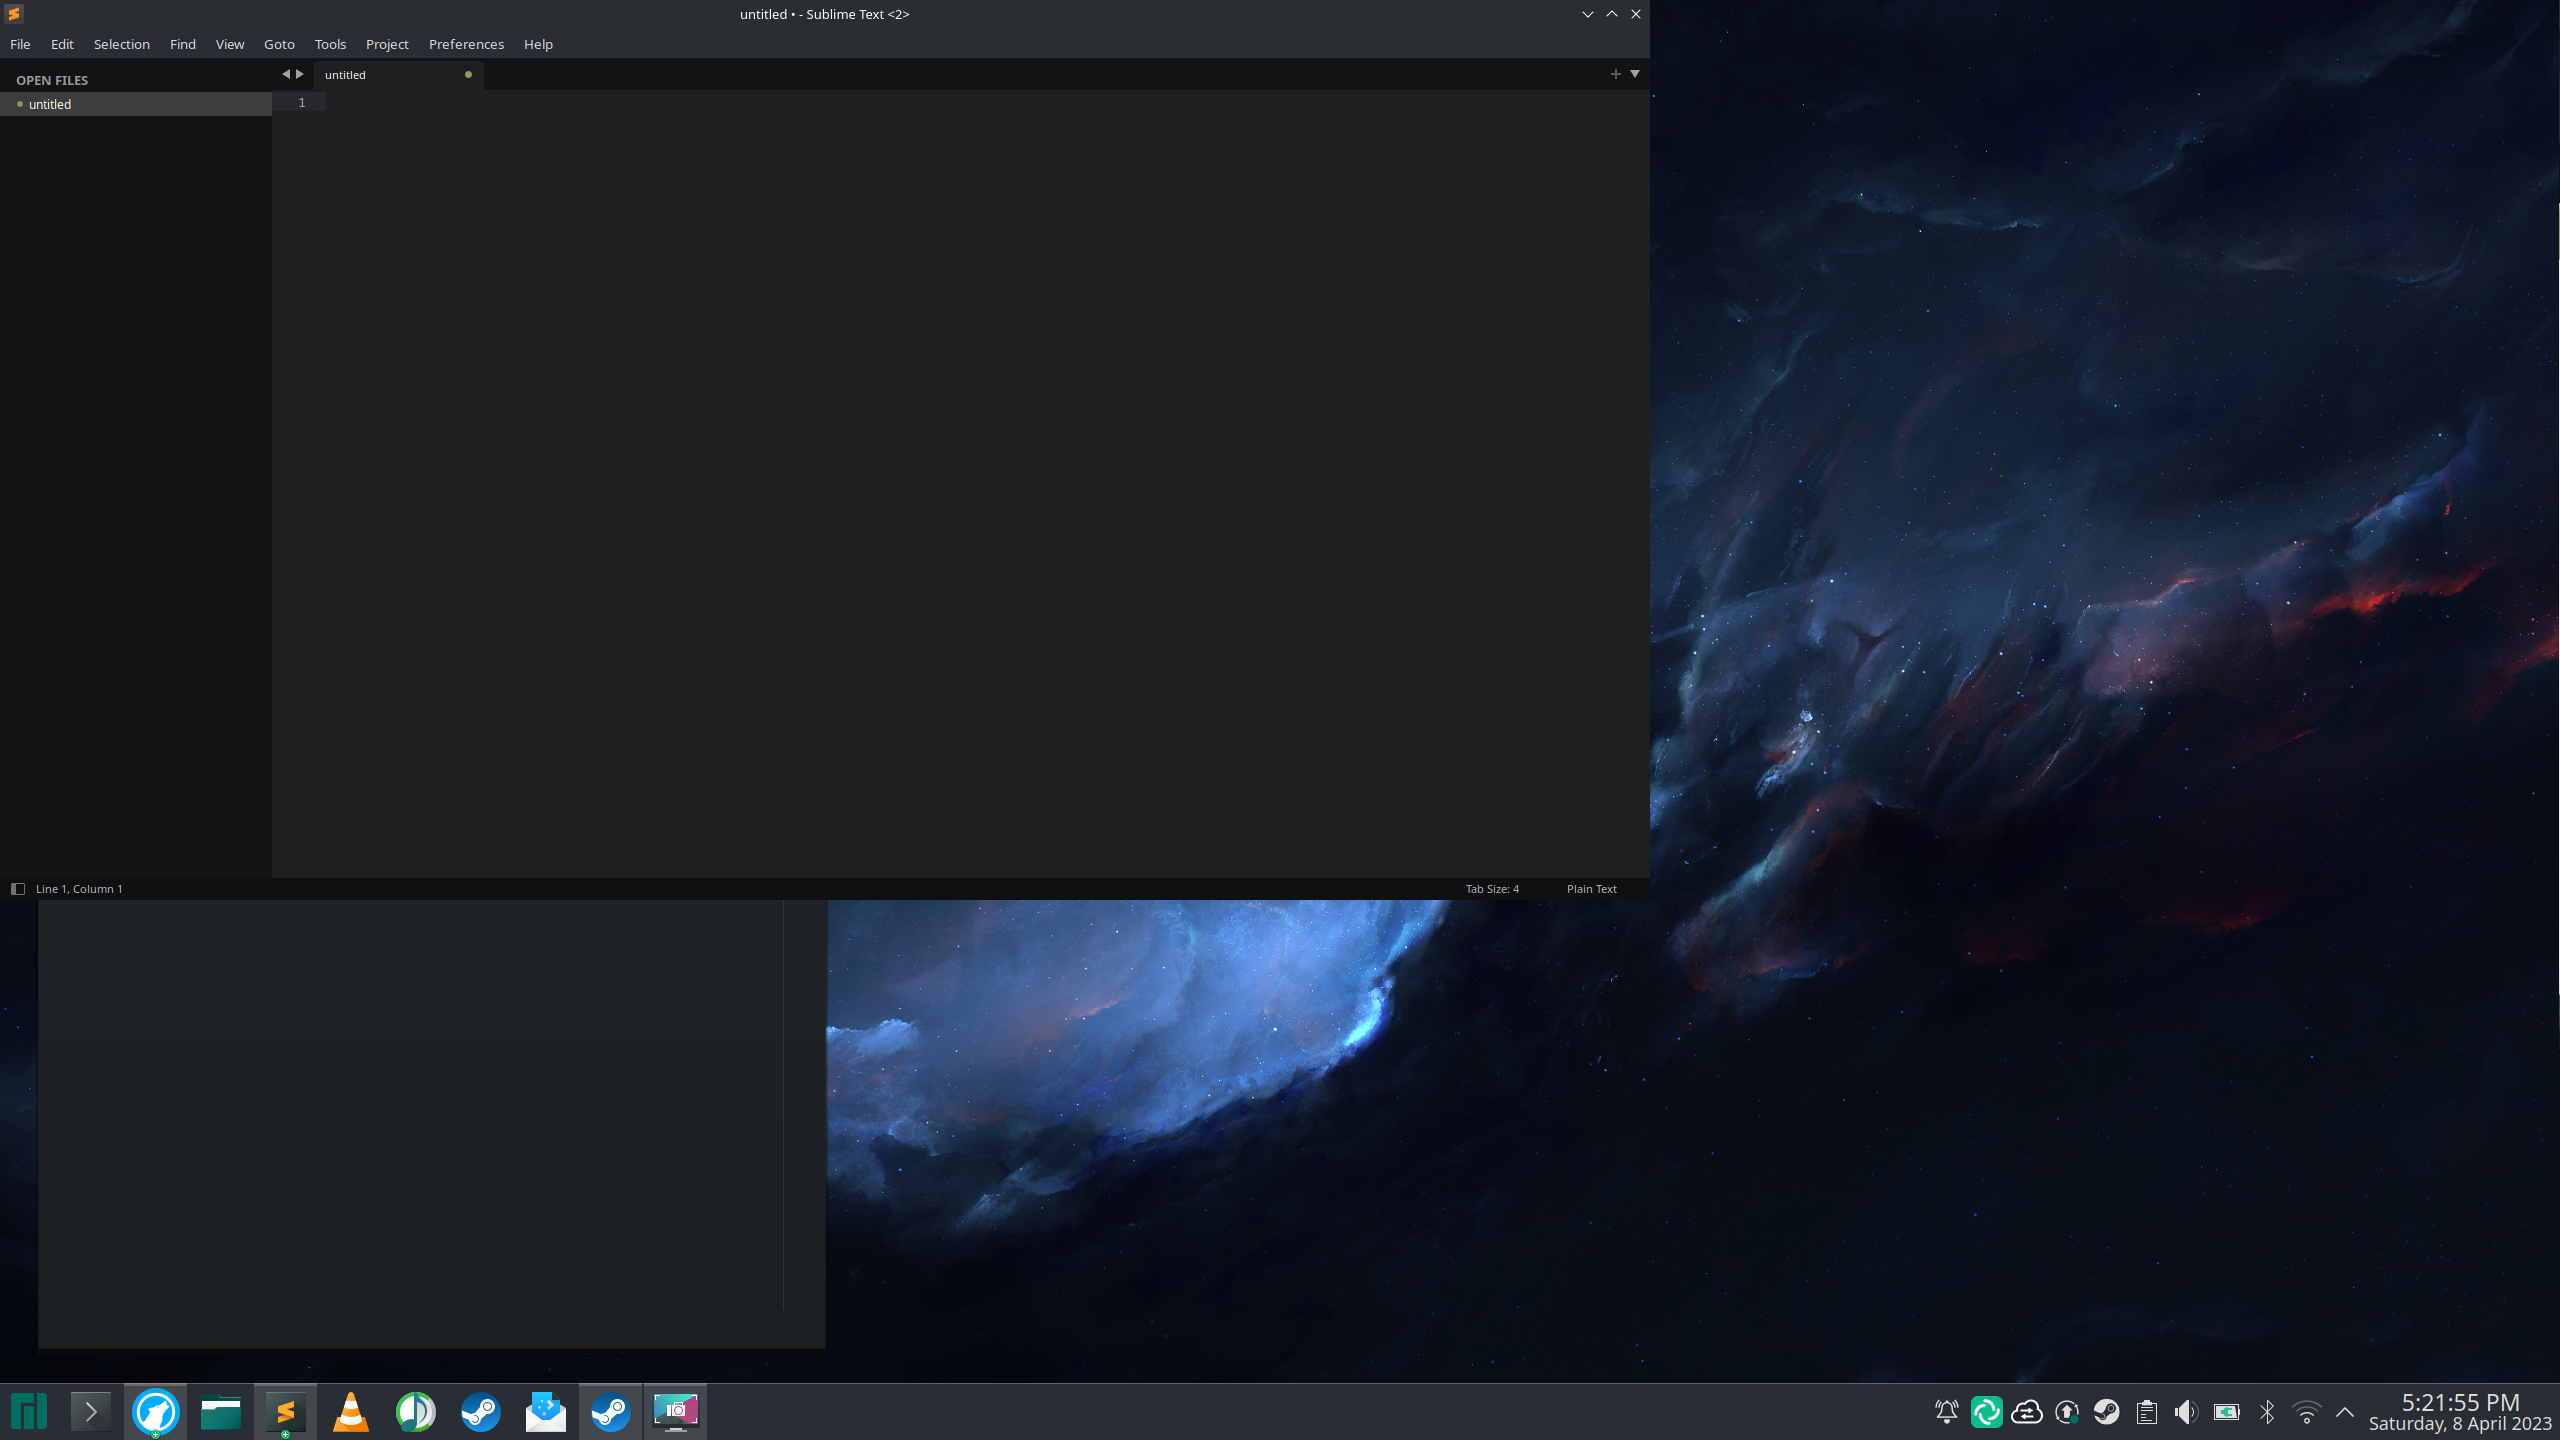Open the Goto menu
The image size is (2560, 1440).
coord(279,44)
